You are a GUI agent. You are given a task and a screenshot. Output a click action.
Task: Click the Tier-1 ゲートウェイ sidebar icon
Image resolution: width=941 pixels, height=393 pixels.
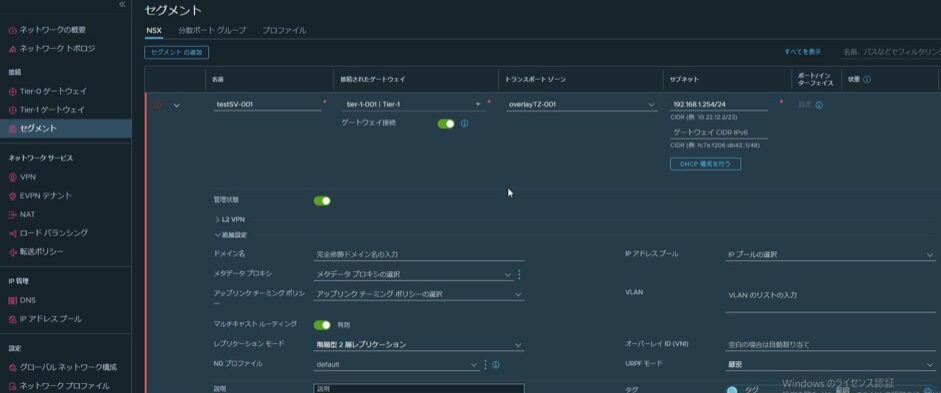(13, 110)
